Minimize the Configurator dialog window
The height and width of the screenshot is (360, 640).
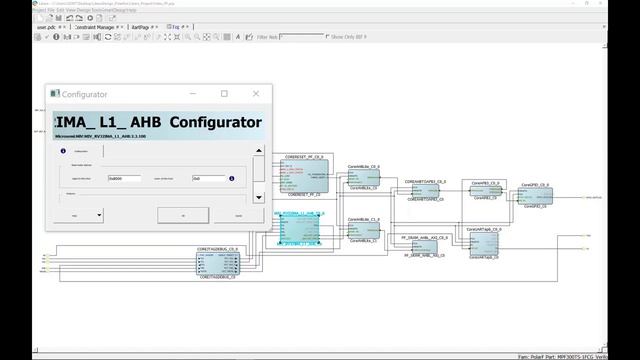[193, 94]
